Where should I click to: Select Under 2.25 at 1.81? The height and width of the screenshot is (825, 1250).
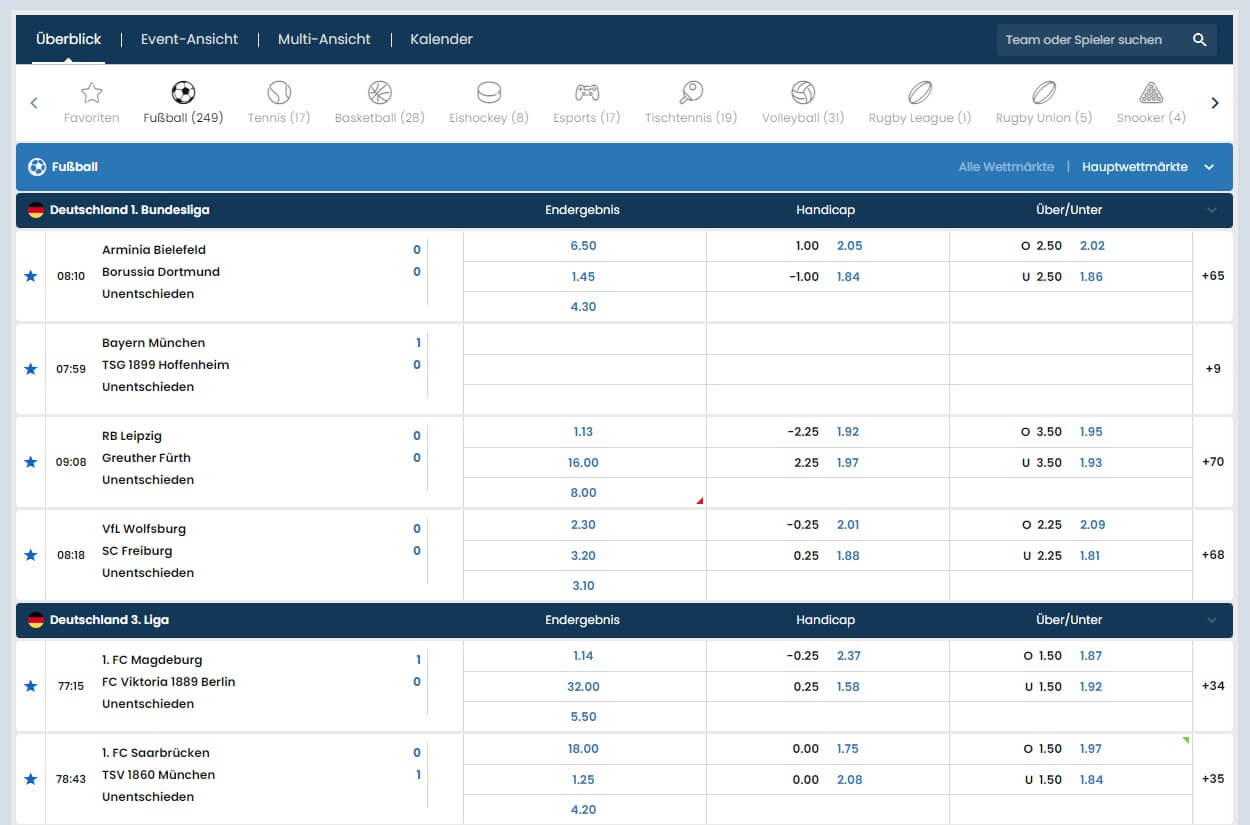1070,556
